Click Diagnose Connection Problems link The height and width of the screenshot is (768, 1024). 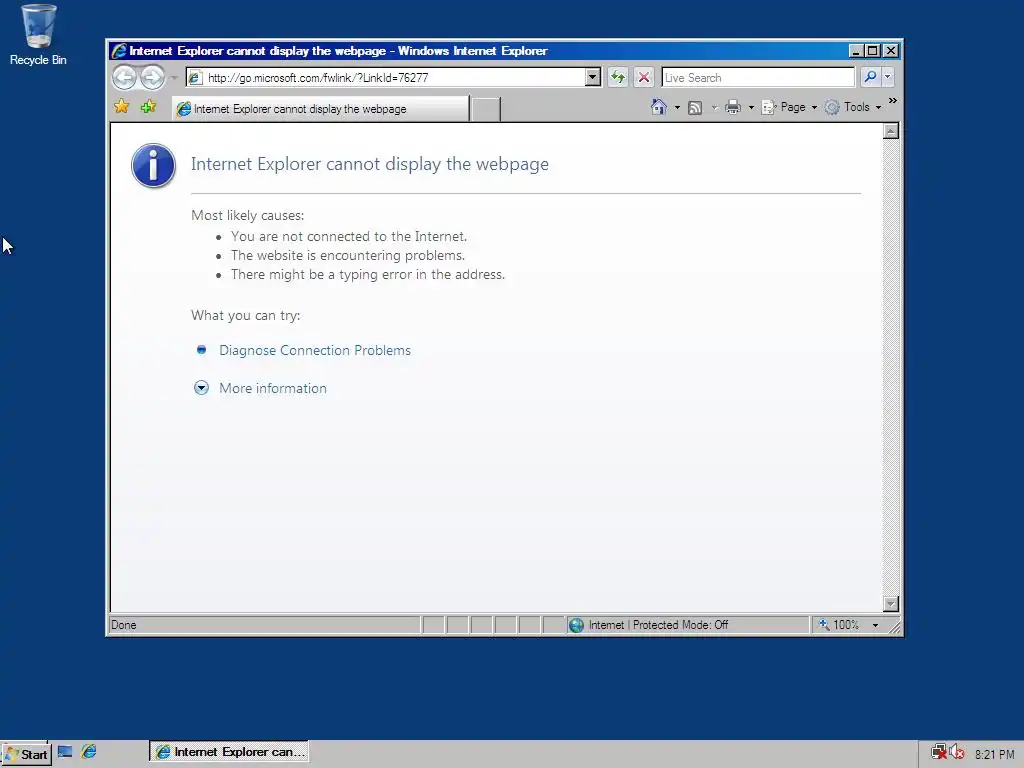(x=315, y=350)
